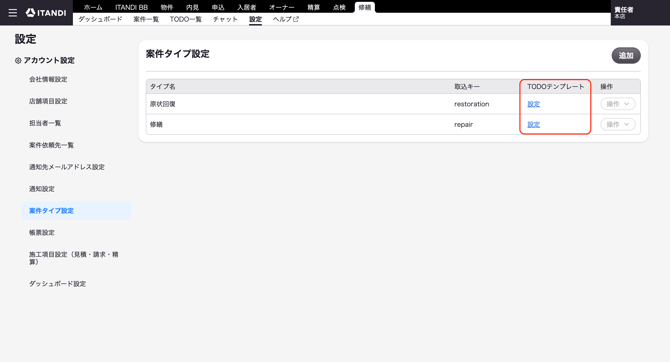Viewport: 670px width, 362px height.
Task: Open 設定 link for 原状回復 row
Action: click(x=533, y=104)
